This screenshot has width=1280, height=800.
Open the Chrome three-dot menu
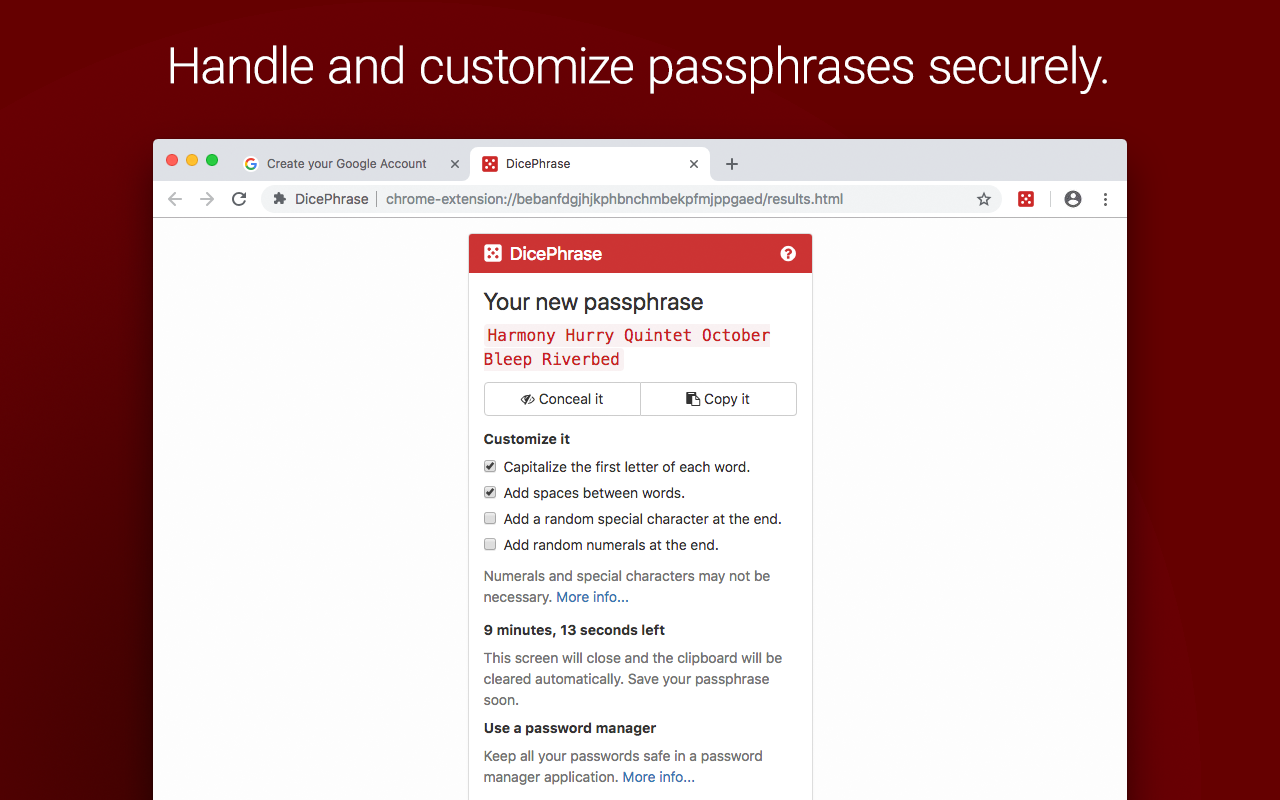[x=1105, y=199]
